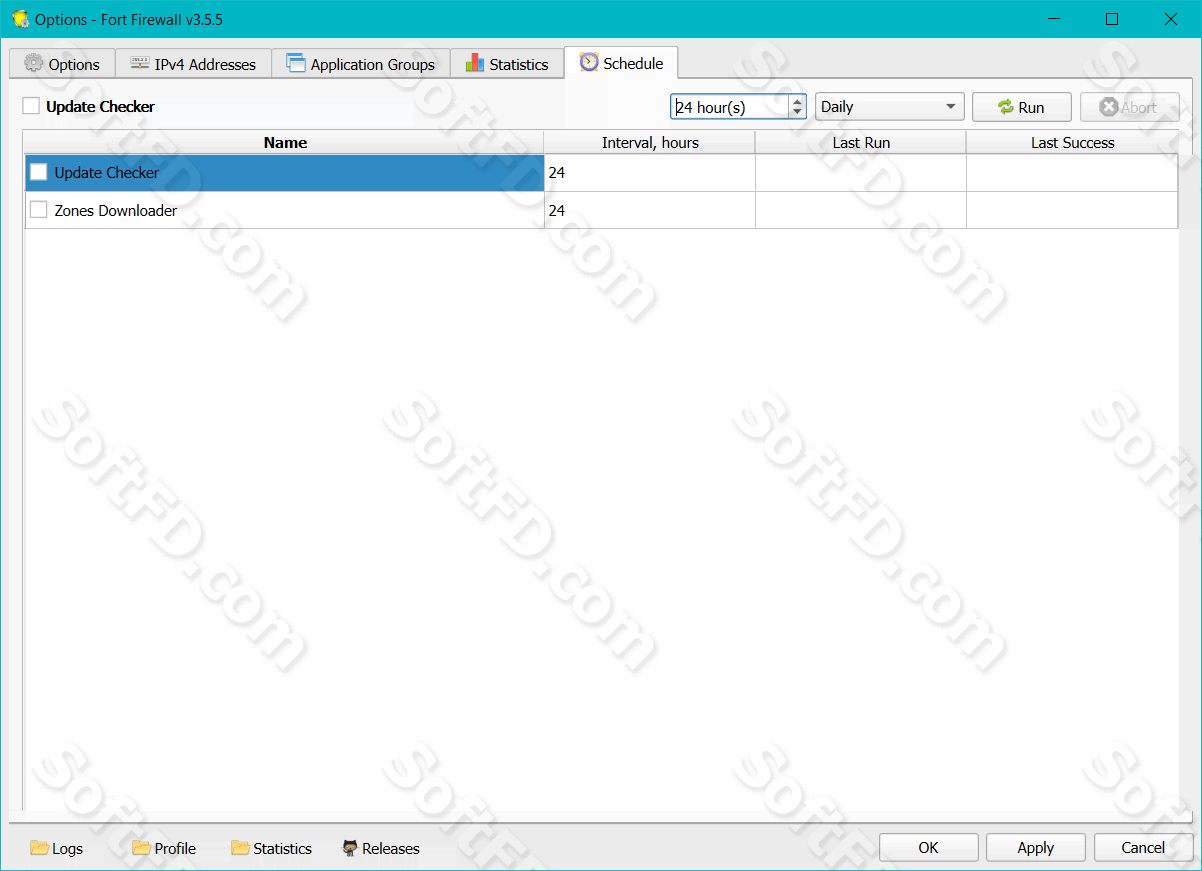Minimize the Options window
The image size is (1202, 871).
coord(1053,19)
